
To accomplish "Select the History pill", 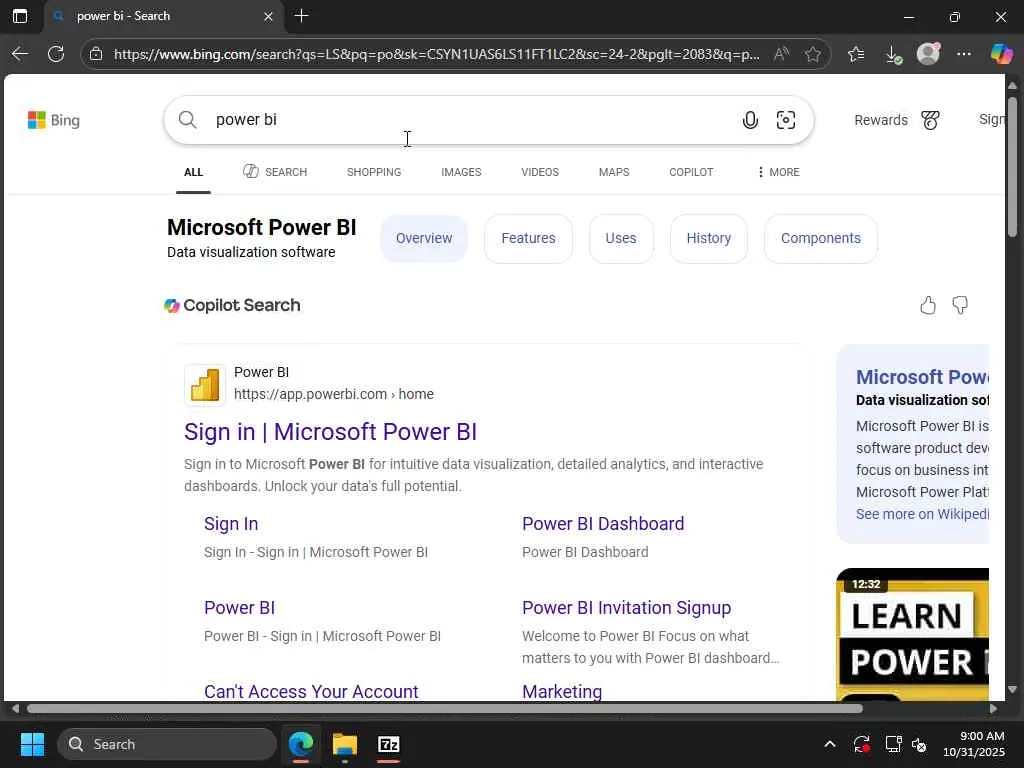I will coord(709,238).
